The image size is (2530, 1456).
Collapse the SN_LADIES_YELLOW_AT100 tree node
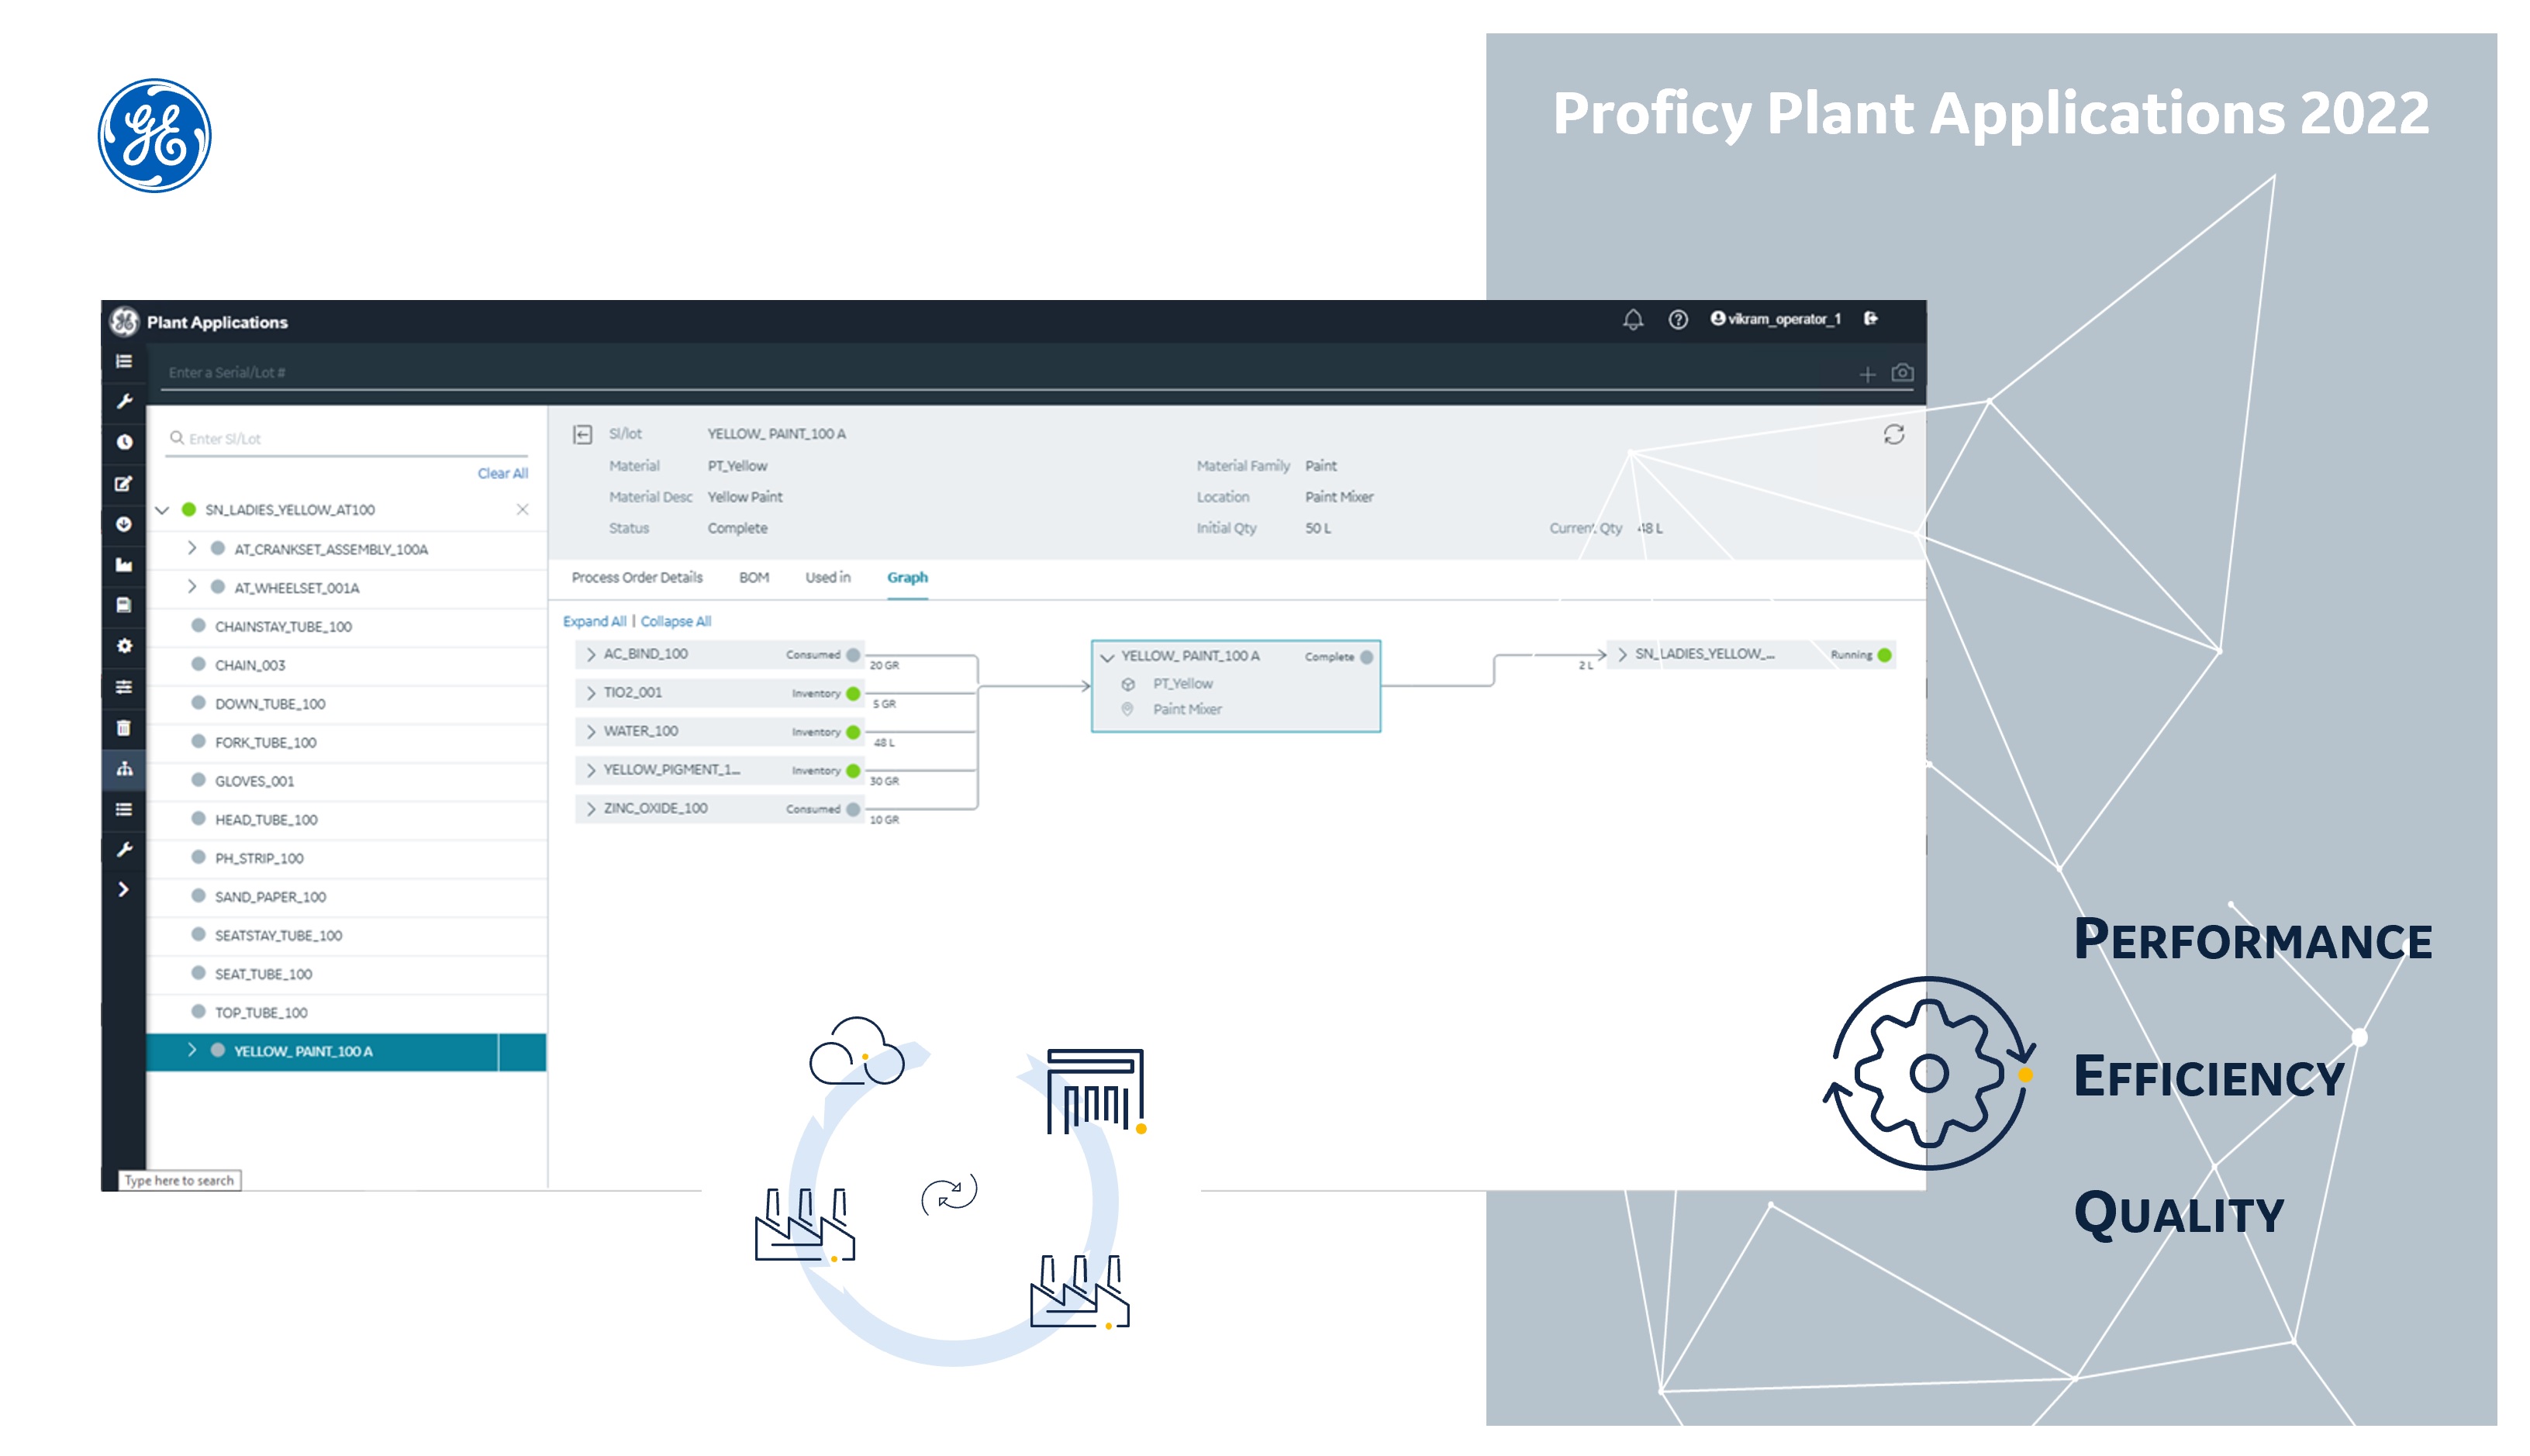tap(162, 510)
